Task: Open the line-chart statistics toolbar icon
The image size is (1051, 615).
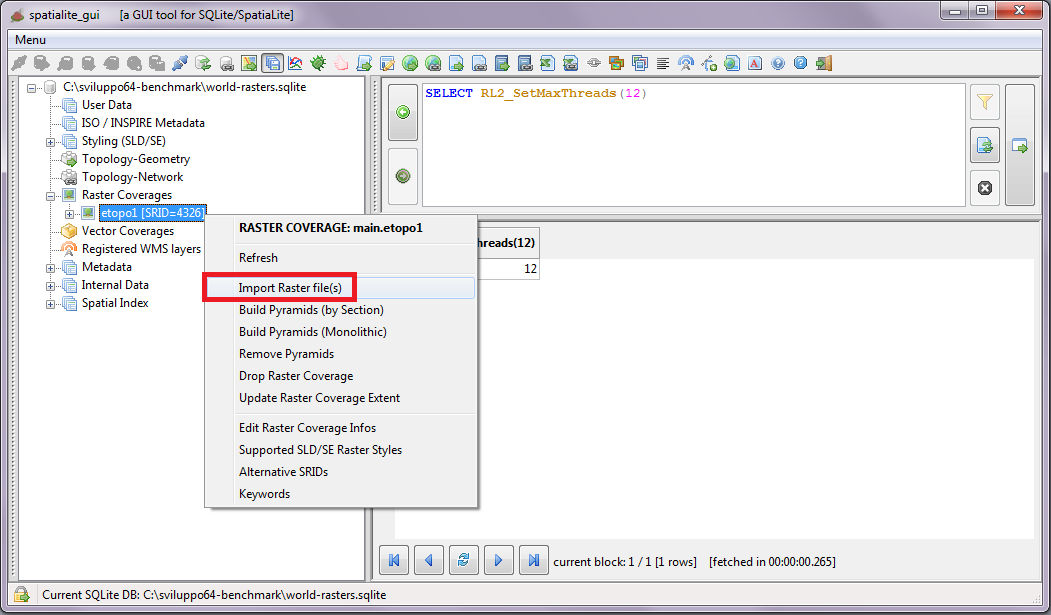Action: coord(295,63)
